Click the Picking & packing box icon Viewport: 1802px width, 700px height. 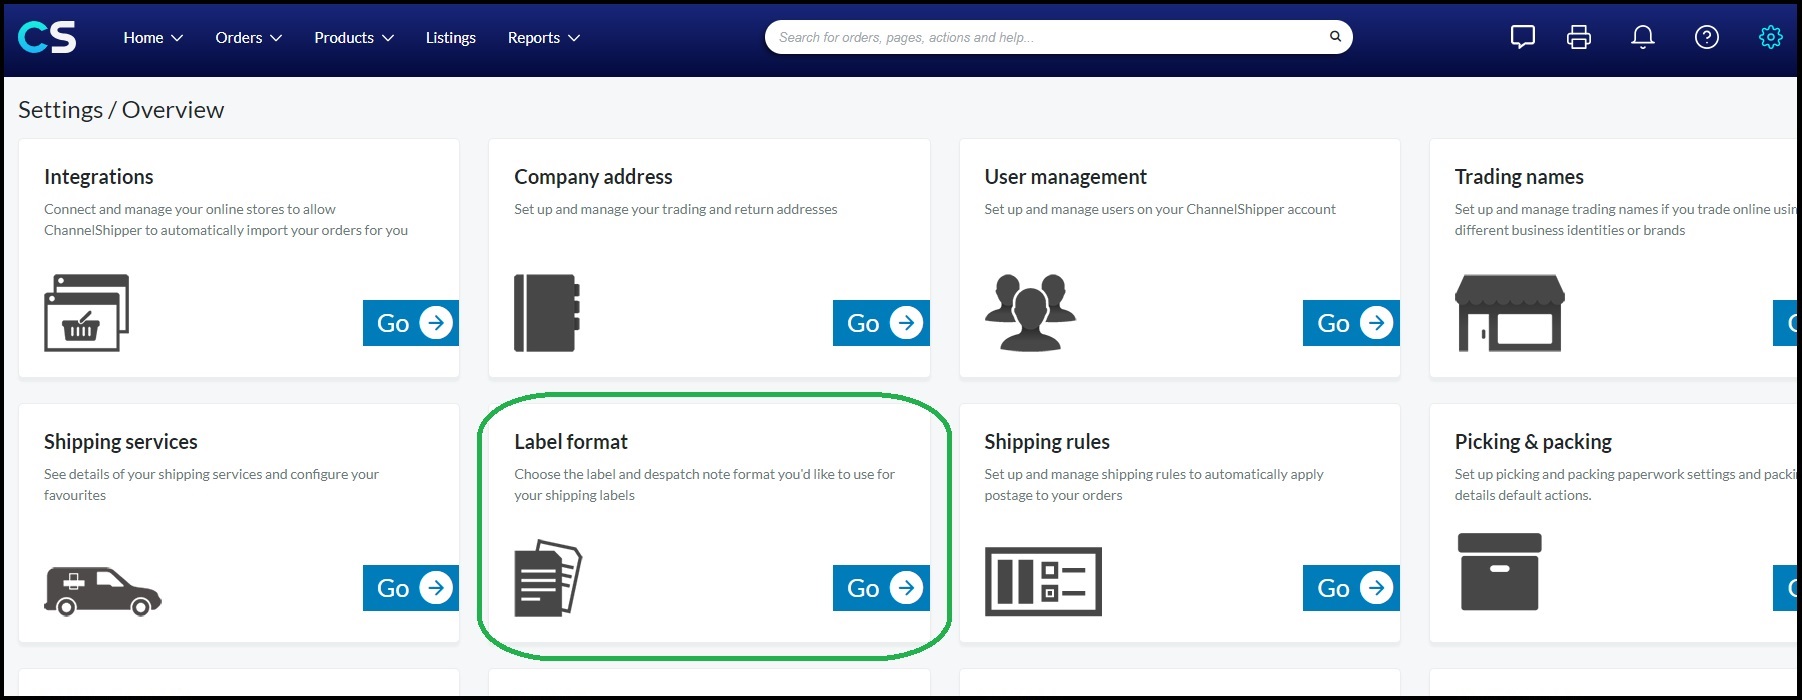click(x=1500, y=572)
